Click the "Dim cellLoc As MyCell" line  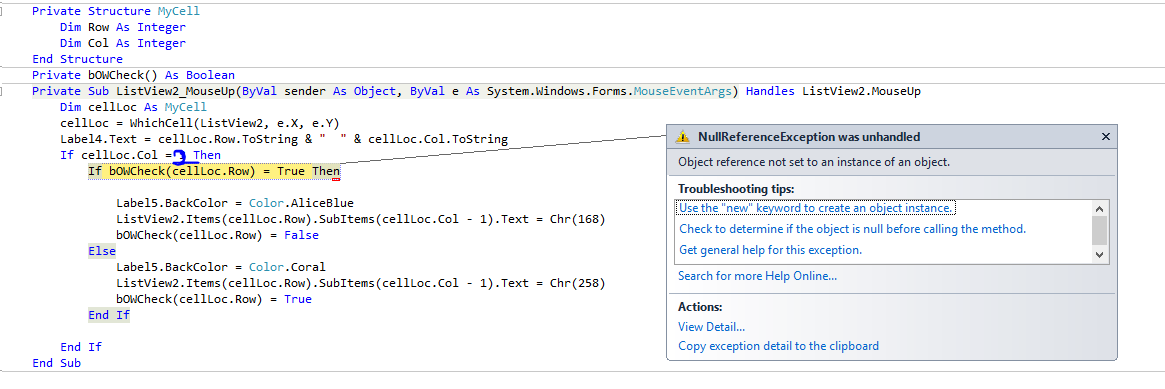click(x=134, y=108)
